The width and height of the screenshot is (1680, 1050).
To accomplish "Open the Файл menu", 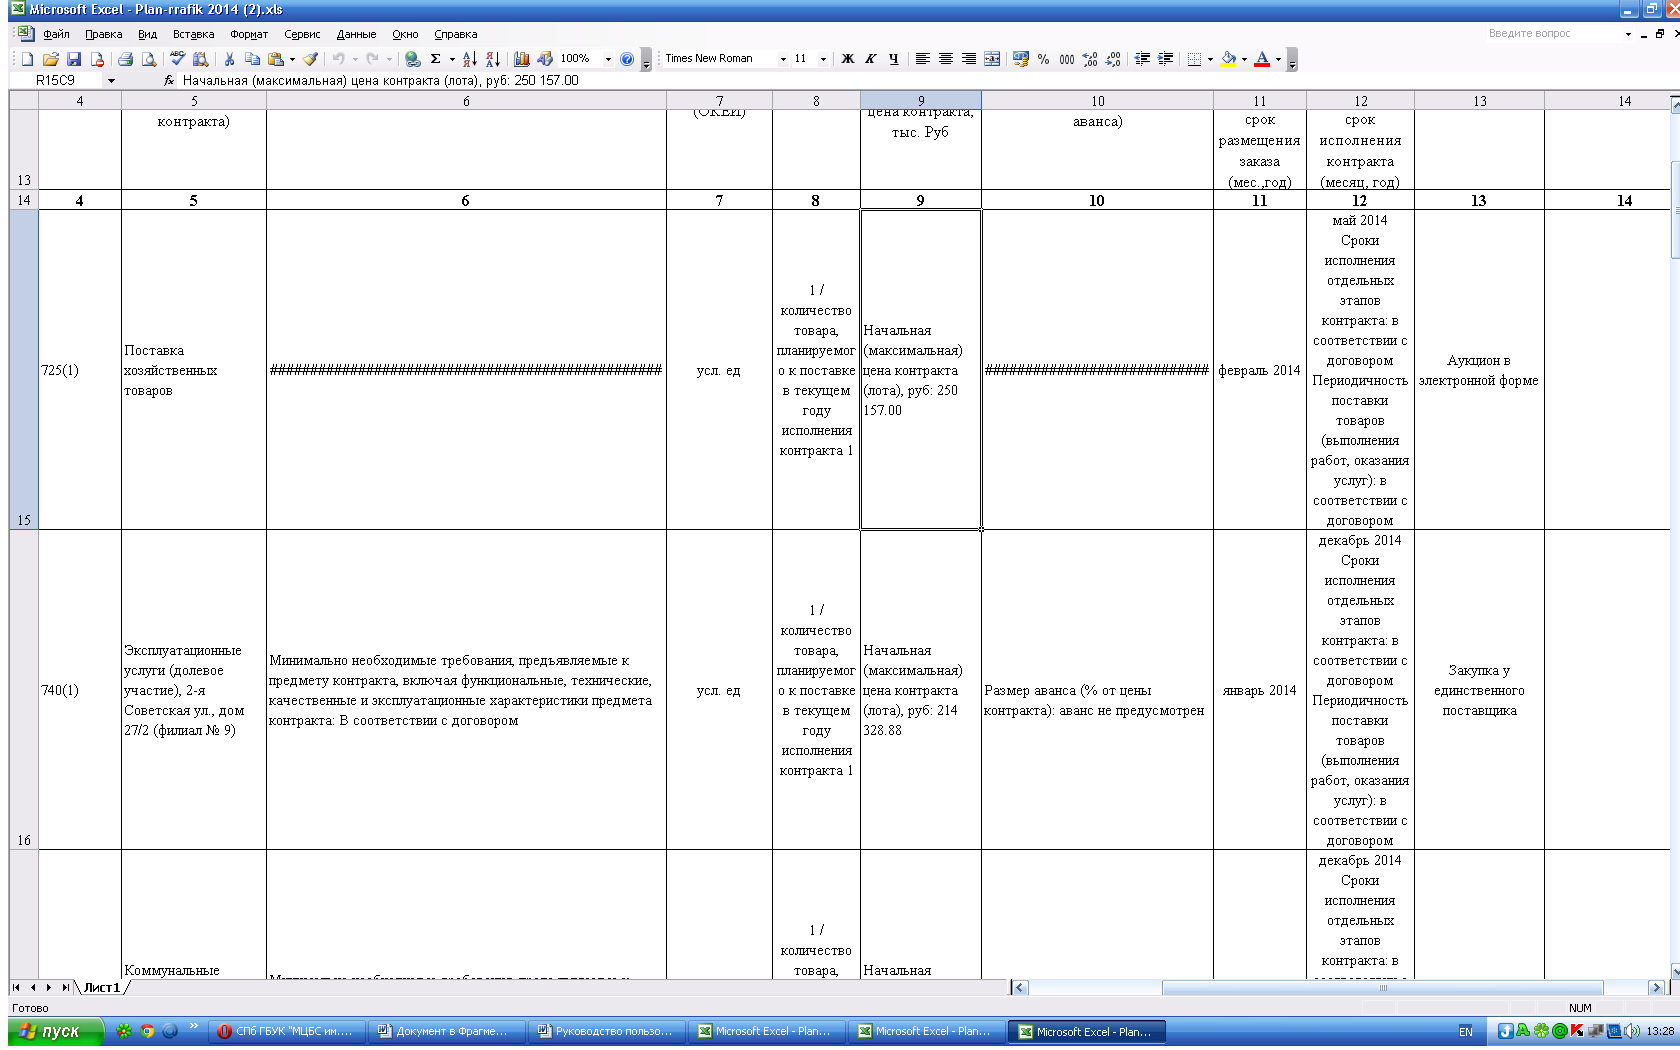I will (56, 34).
